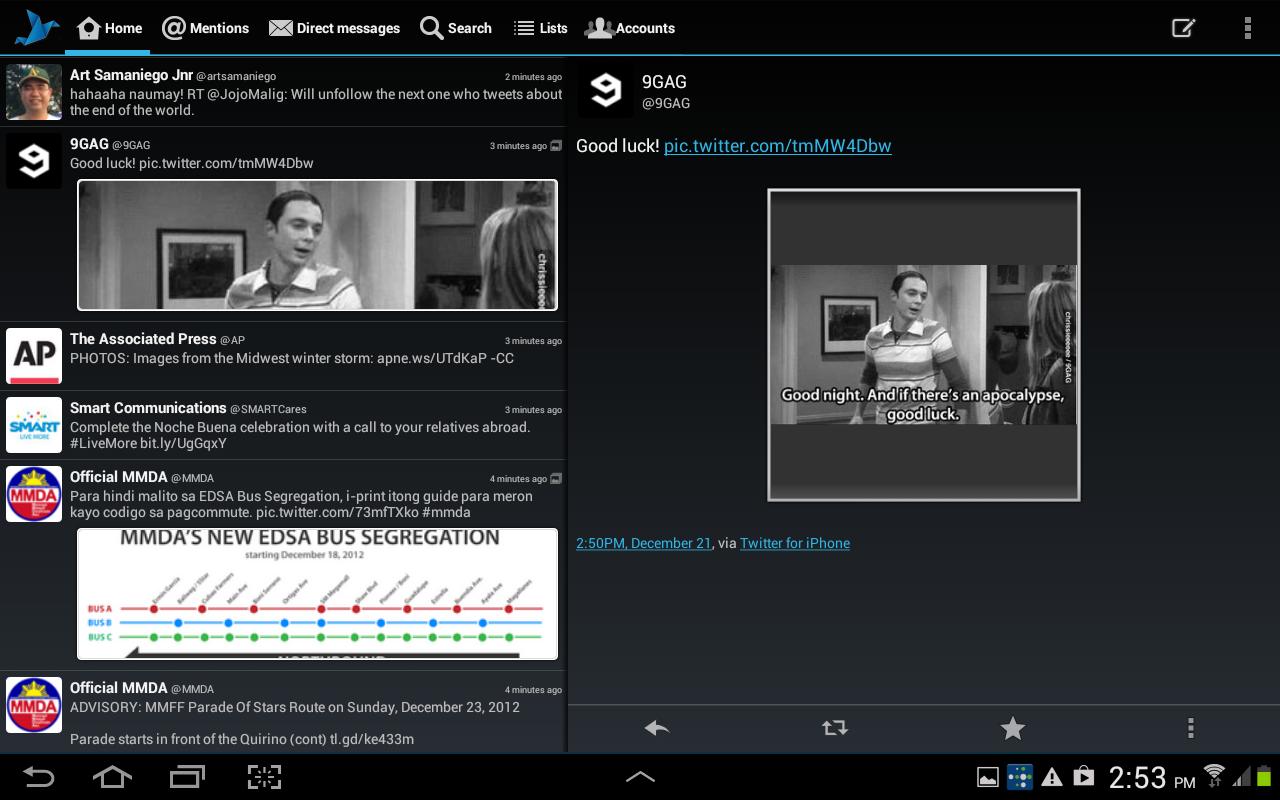Image resolution: width=1280 pixels, height=800 pixels.
Task: Go to the Direct messages tab
Action: (x=334, y=28)
